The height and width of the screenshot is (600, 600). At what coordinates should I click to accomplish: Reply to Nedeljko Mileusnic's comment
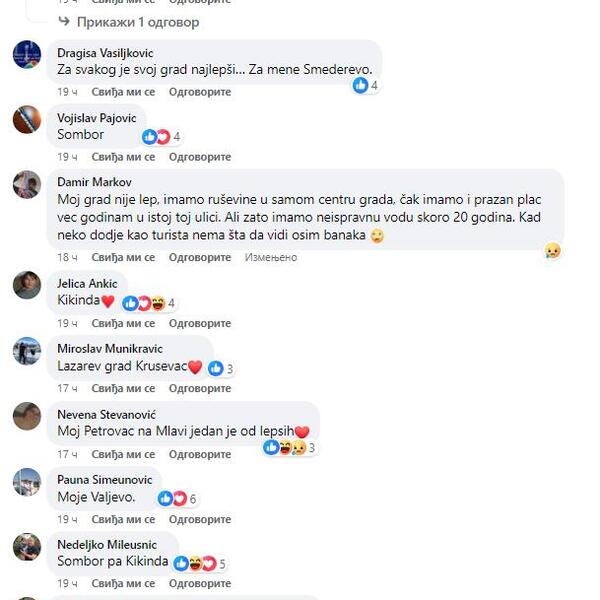pyautogui.click(x=200, y=584)
